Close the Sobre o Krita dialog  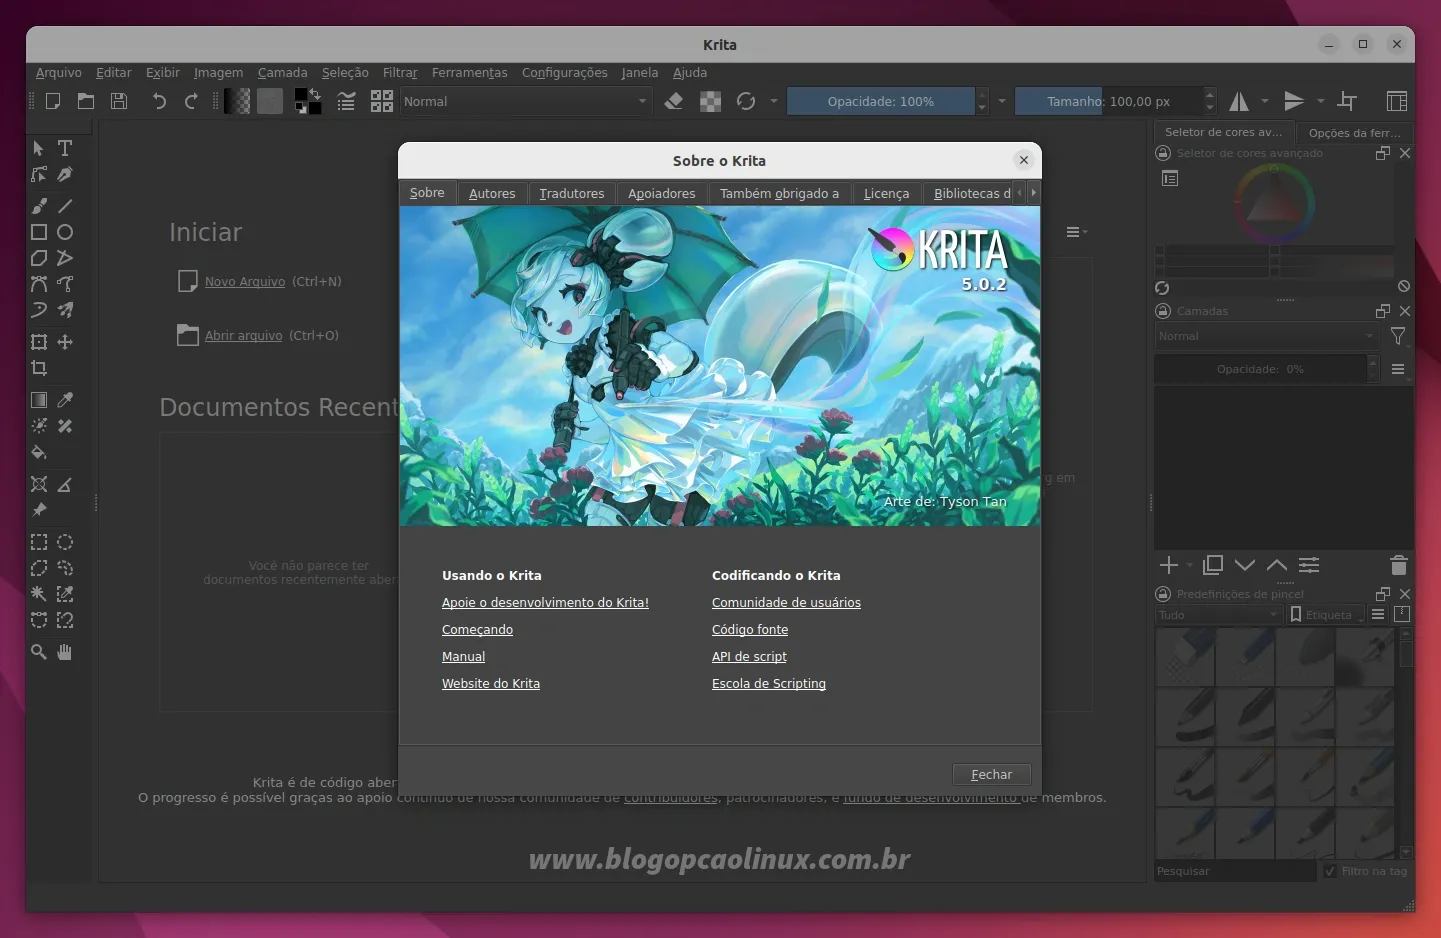tap(1023, 160)
